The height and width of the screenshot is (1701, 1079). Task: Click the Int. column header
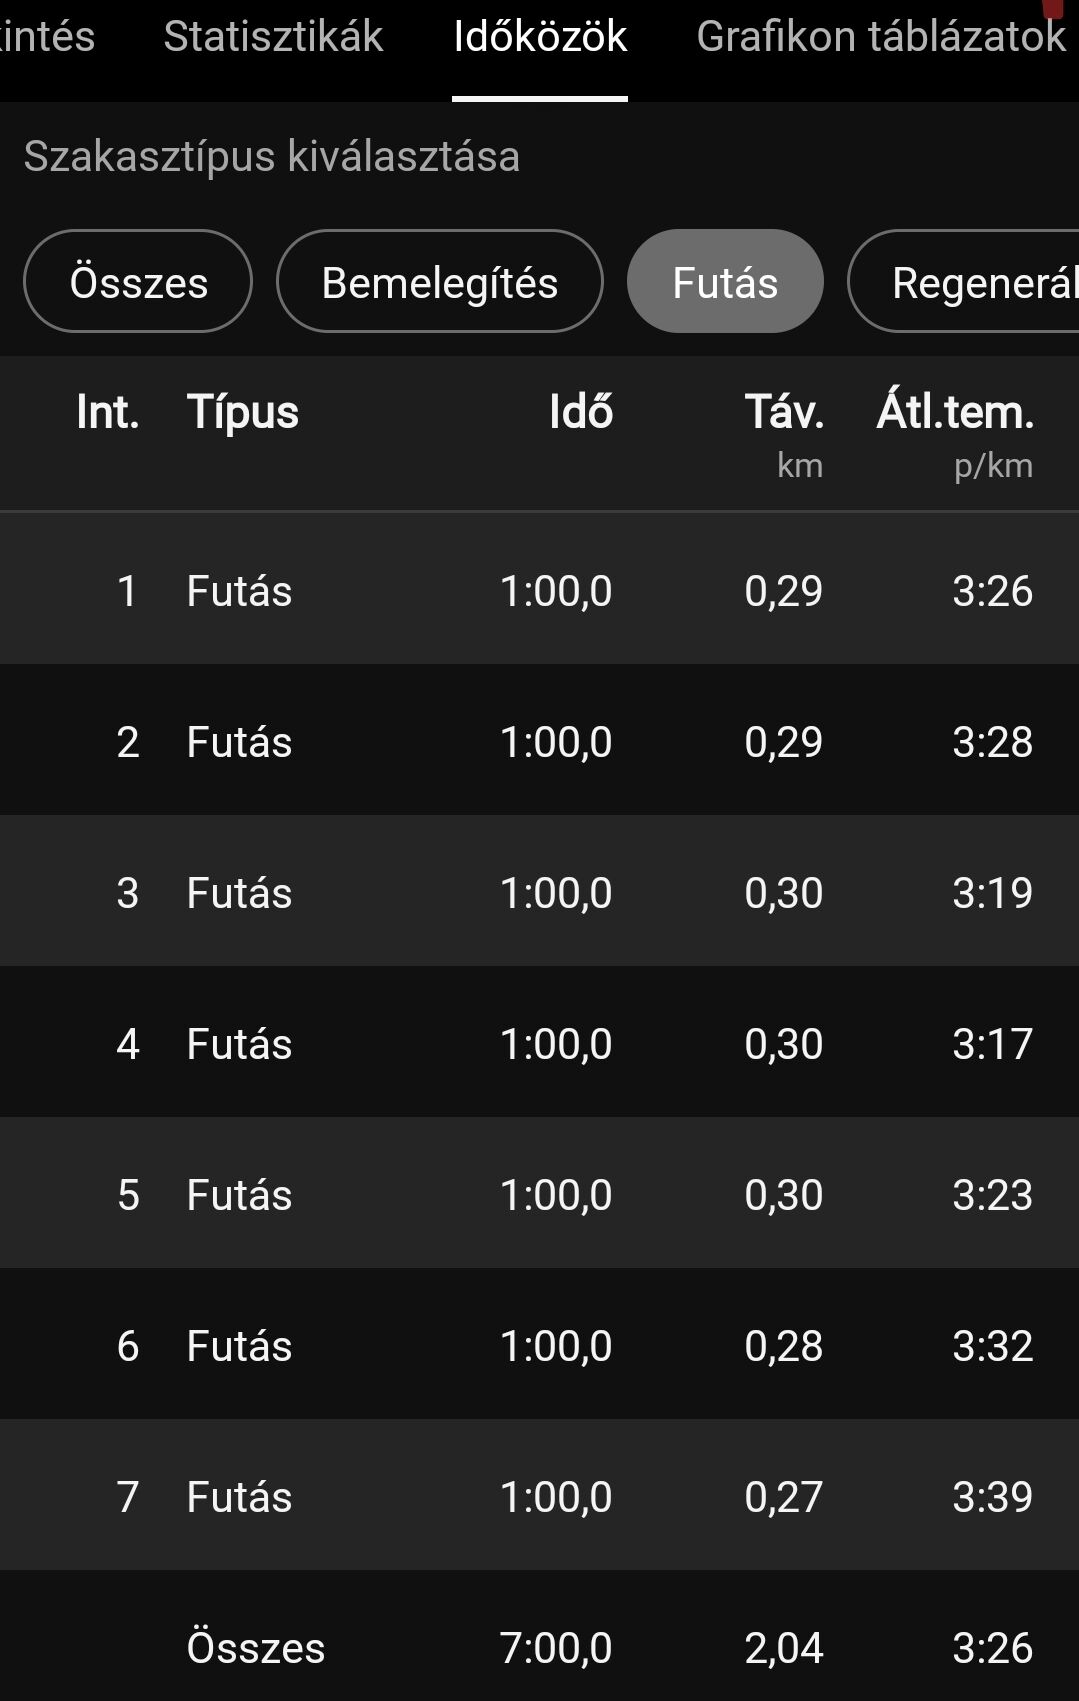click(x=107, y=412)
